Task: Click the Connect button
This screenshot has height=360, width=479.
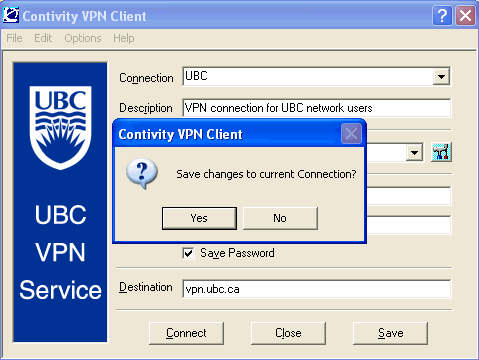Action: [186, 333]
